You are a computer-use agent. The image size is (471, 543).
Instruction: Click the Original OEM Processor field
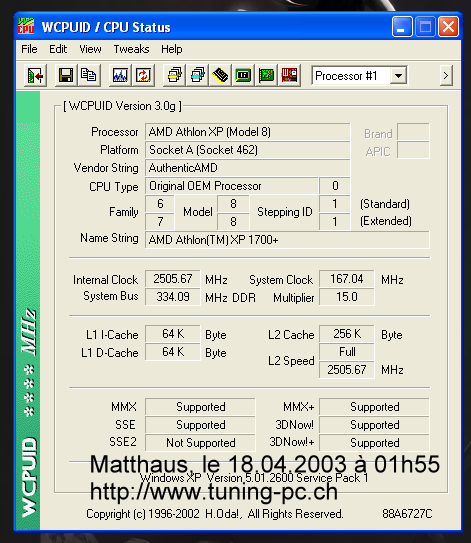click(x=231, y=186)
